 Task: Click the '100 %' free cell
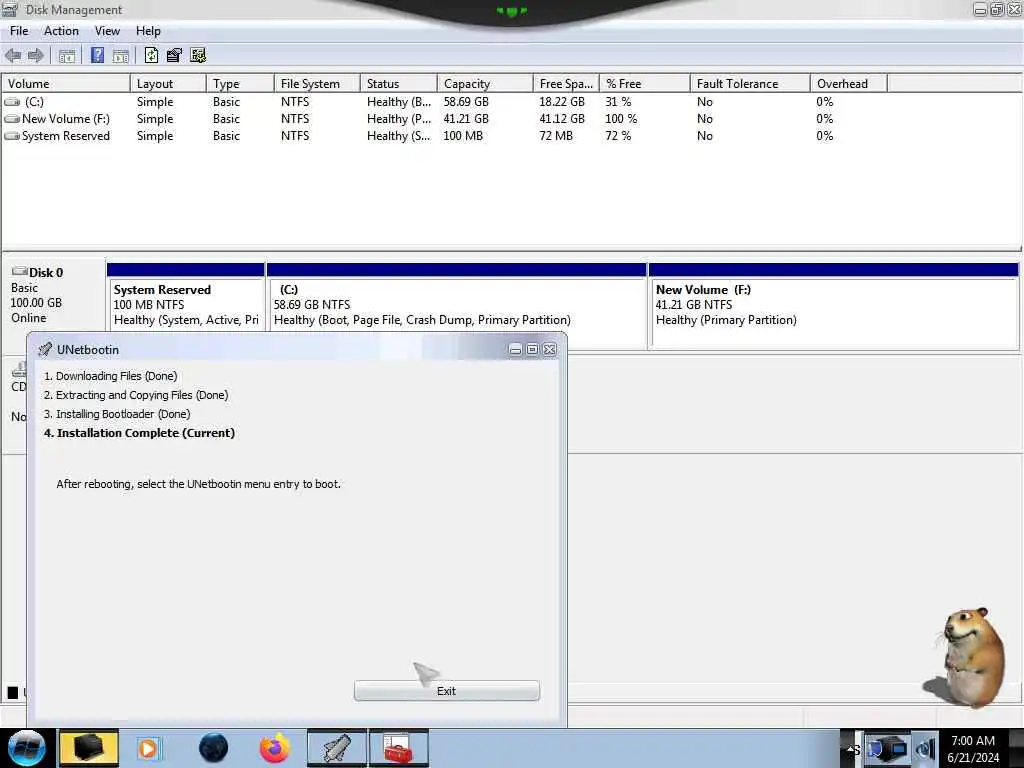point(620,119)
